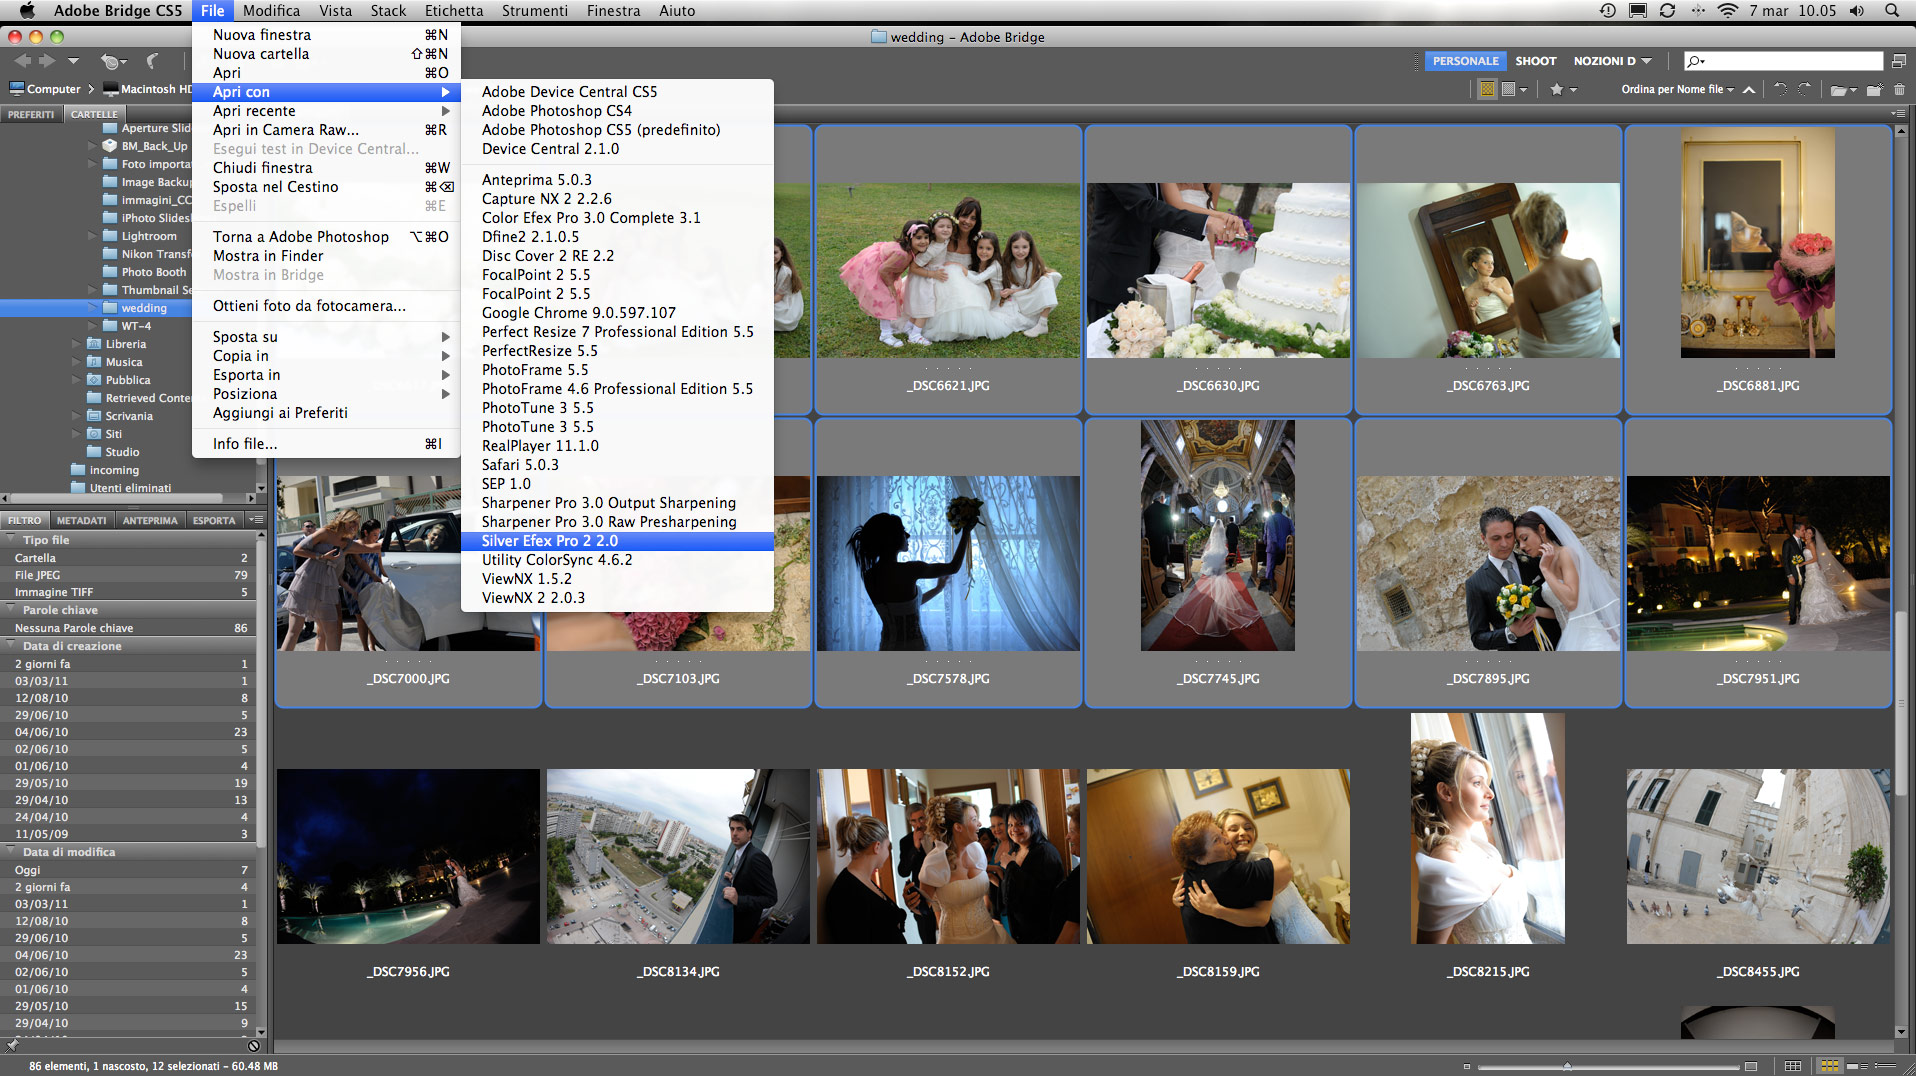The width and height of the screenshot is (1916, 1076).
Task: Open recent files clock icon menu
Action: 112,61
